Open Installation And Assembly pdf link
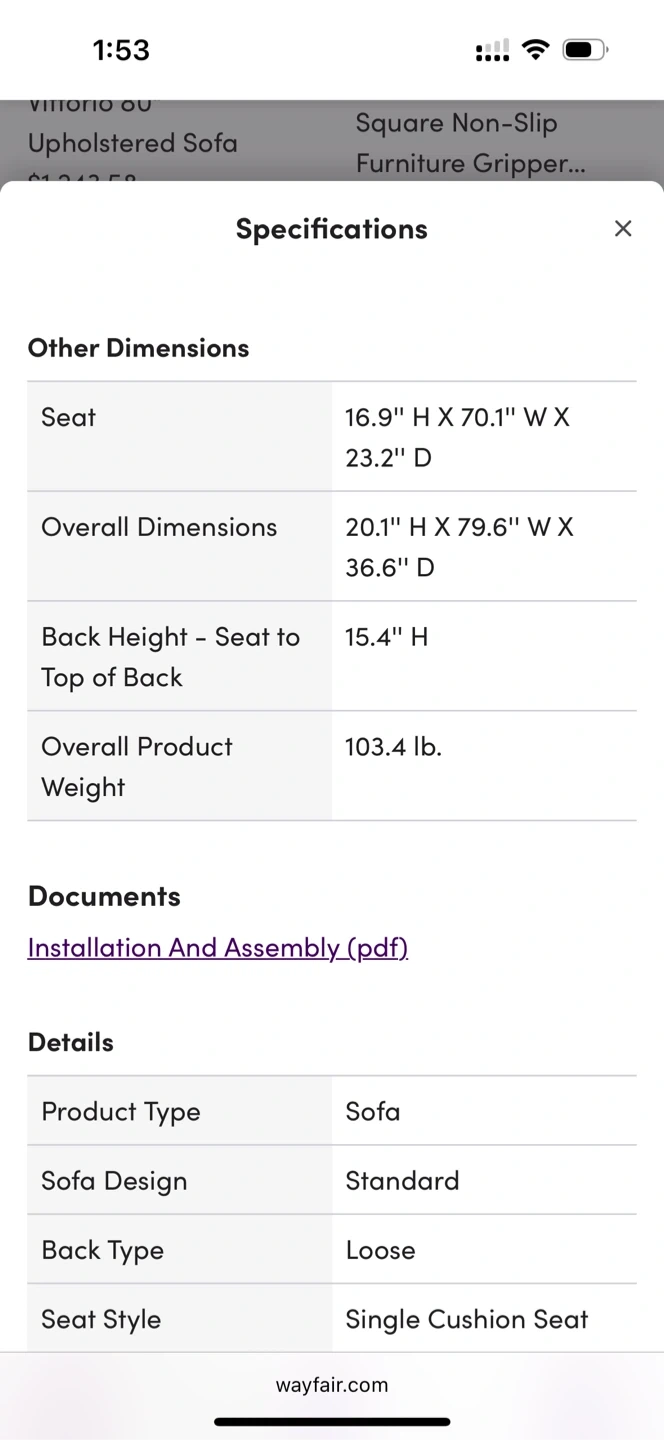Screen dimensions: 664x1440 tap(218, 947)
